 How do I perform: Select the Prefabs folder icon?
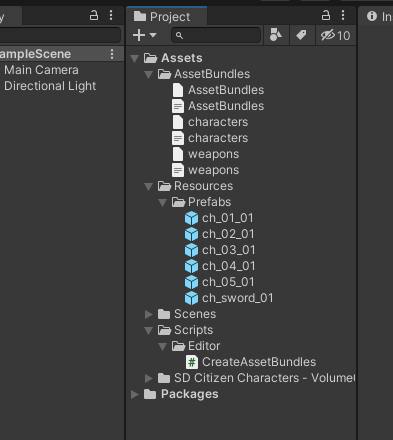(x=178, y=202)
